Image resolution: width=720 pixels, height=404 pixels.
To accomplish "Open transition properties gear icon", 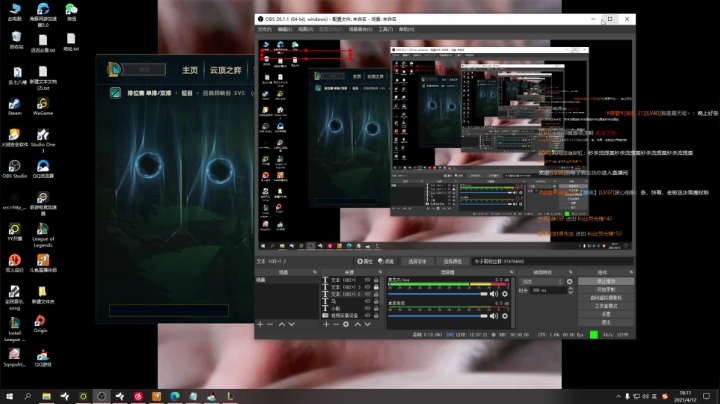I will tap(570, 281).
